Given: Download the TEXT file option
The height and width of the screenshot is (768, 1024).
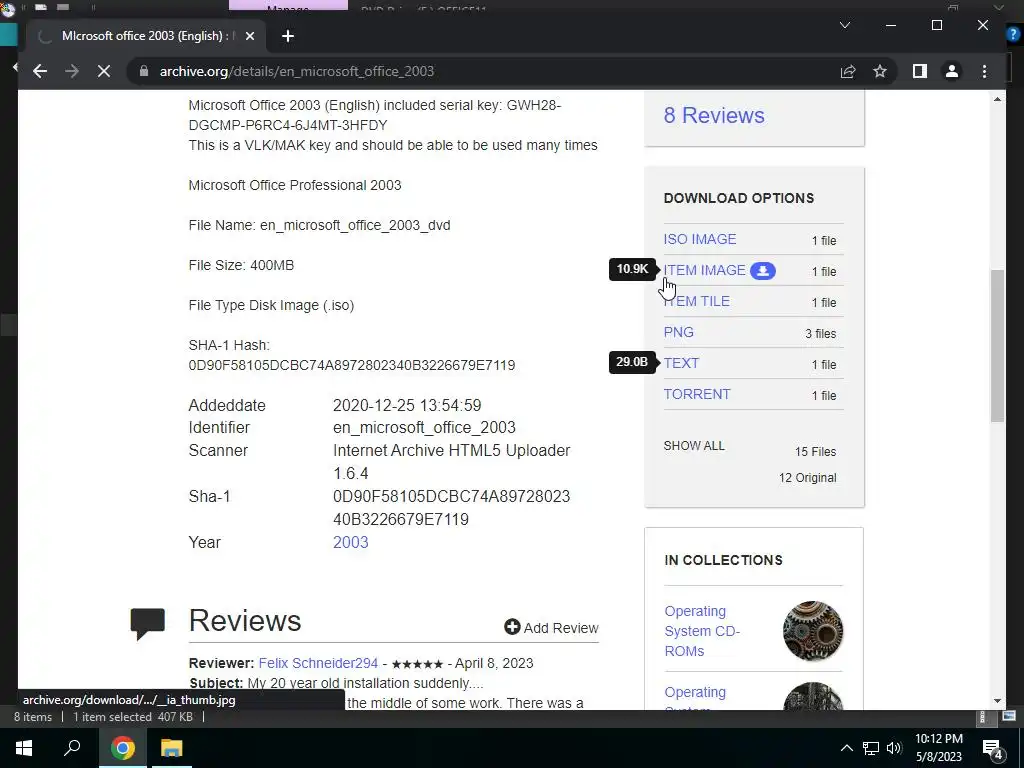Looking at the screenshot, I should point(681,363).
